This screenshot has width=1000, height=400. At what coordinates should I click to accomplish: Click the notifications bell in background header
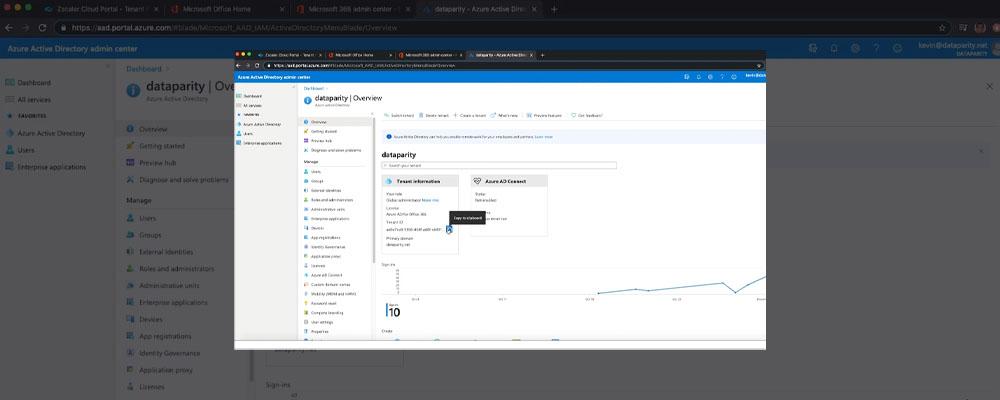pos(834,48)
